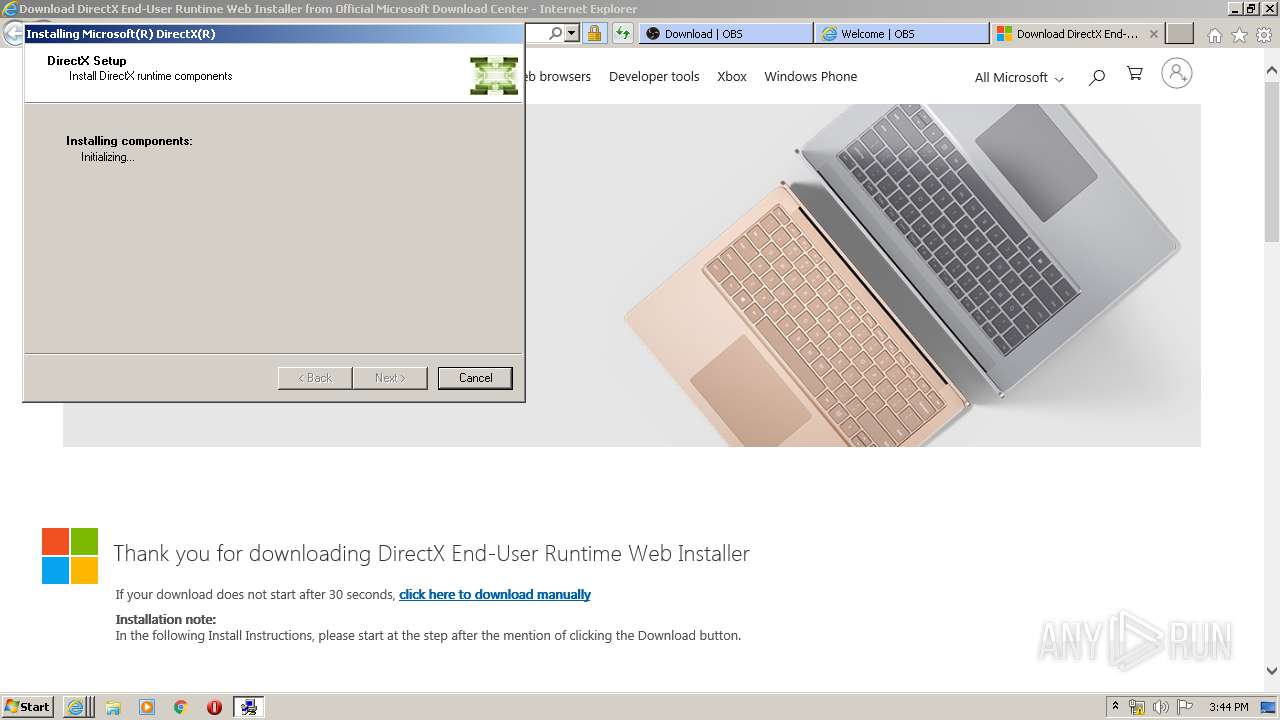Image resolution: width=1280 pixels, height=720 pixels.
Task: Open a new blank tab in Internet Explorer
Action: pos(1180,34)
